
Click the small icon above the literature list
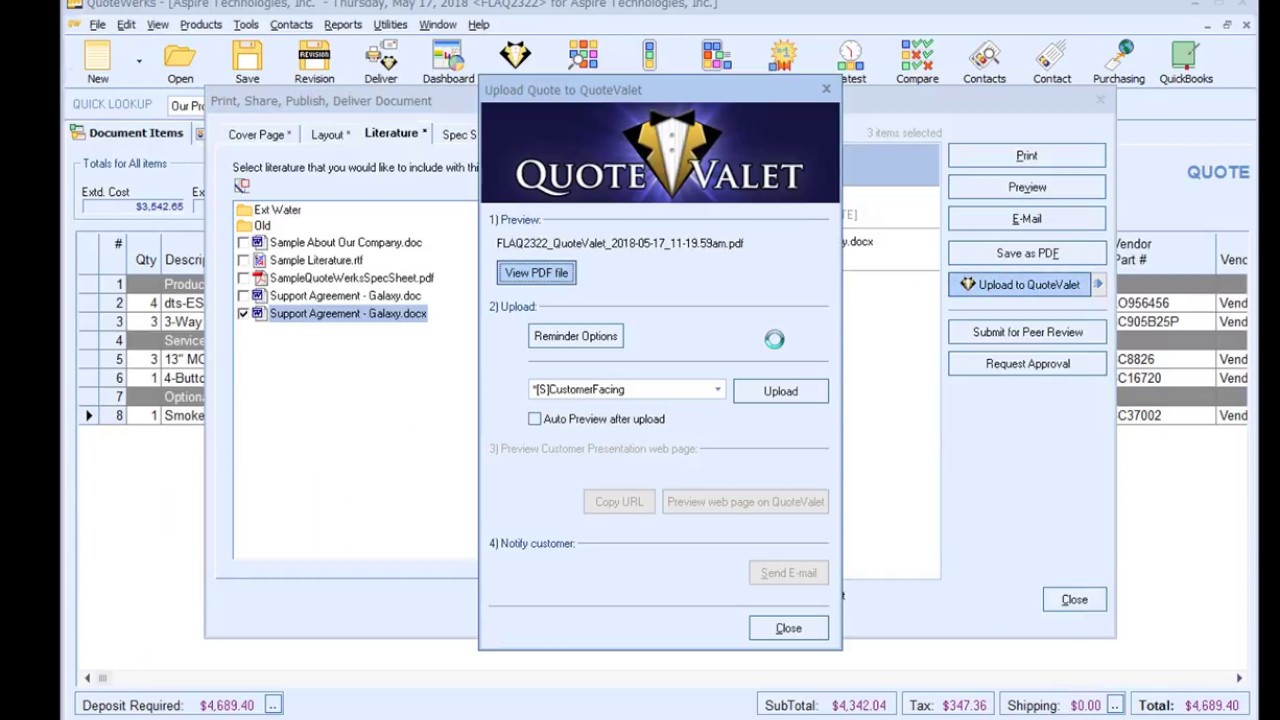pyautogui.click(x=241, y=186)
